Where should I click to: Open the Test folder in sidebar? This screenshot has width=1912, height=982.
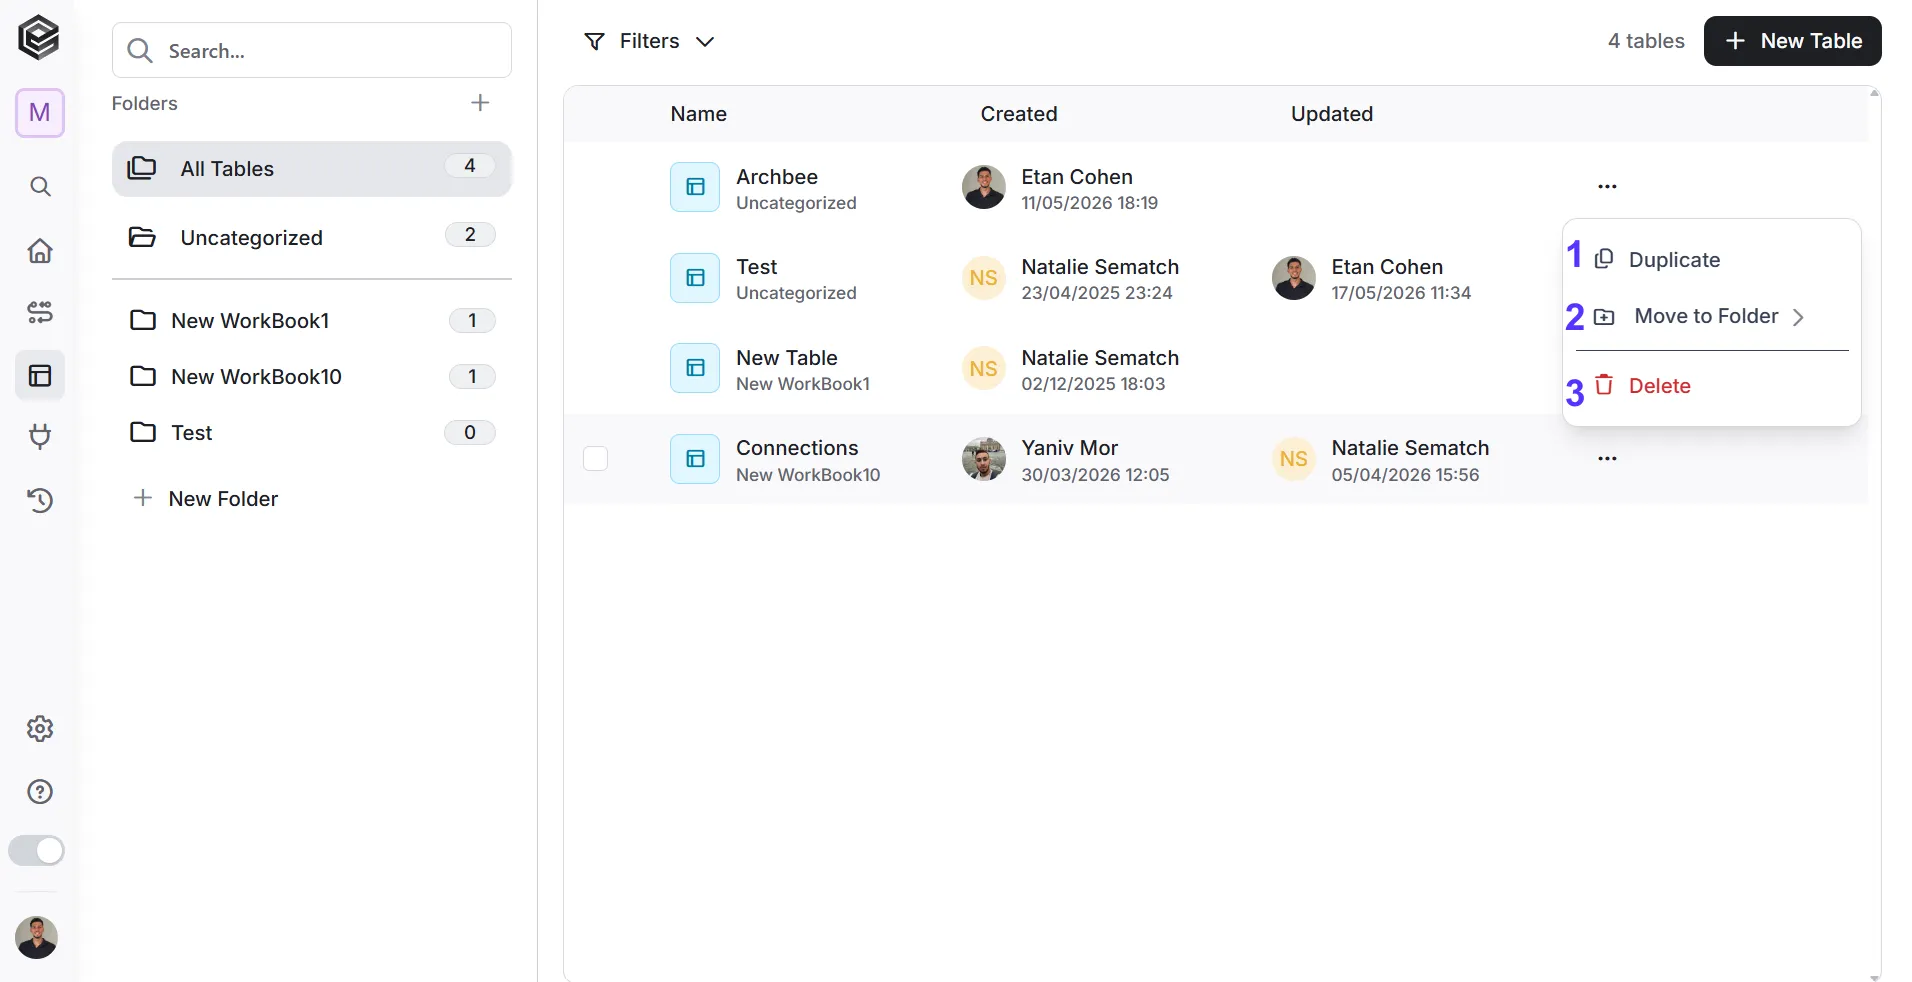(x=312, y=433)
